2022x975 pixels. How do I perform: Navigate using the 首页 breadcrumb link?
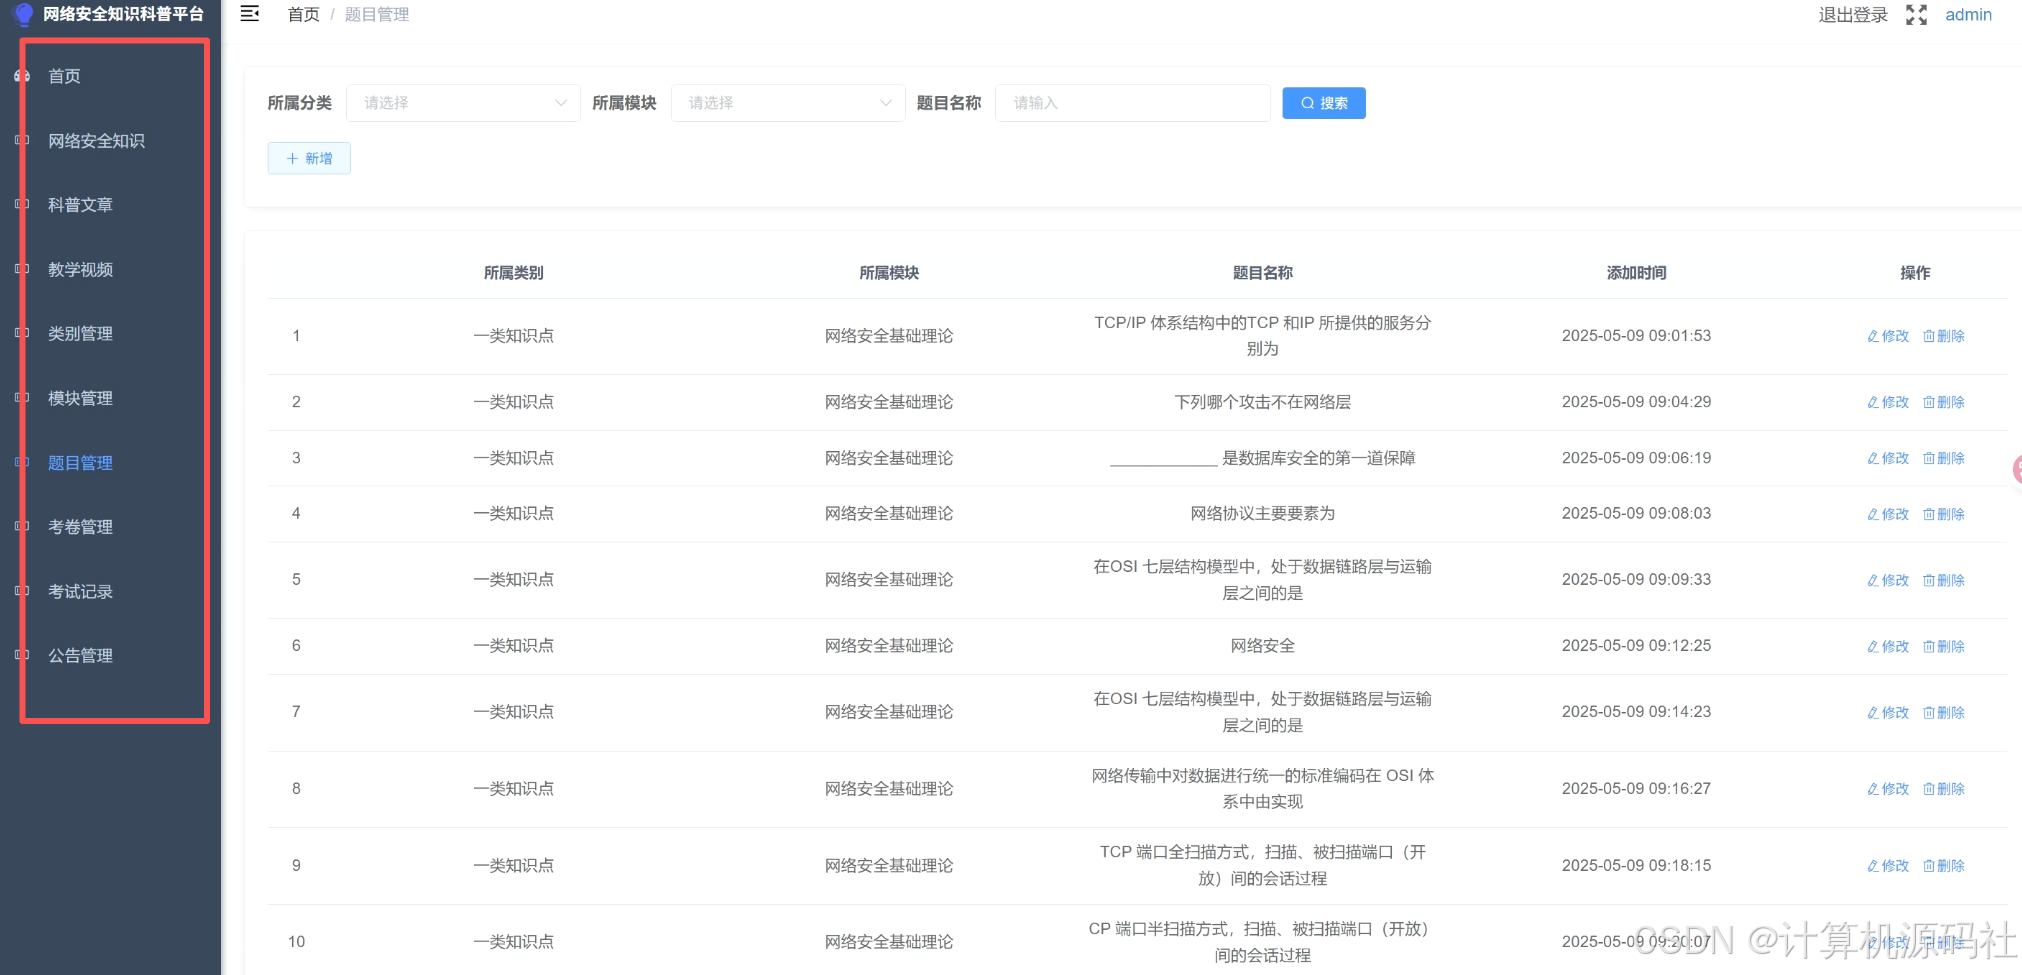coord(303,14)
